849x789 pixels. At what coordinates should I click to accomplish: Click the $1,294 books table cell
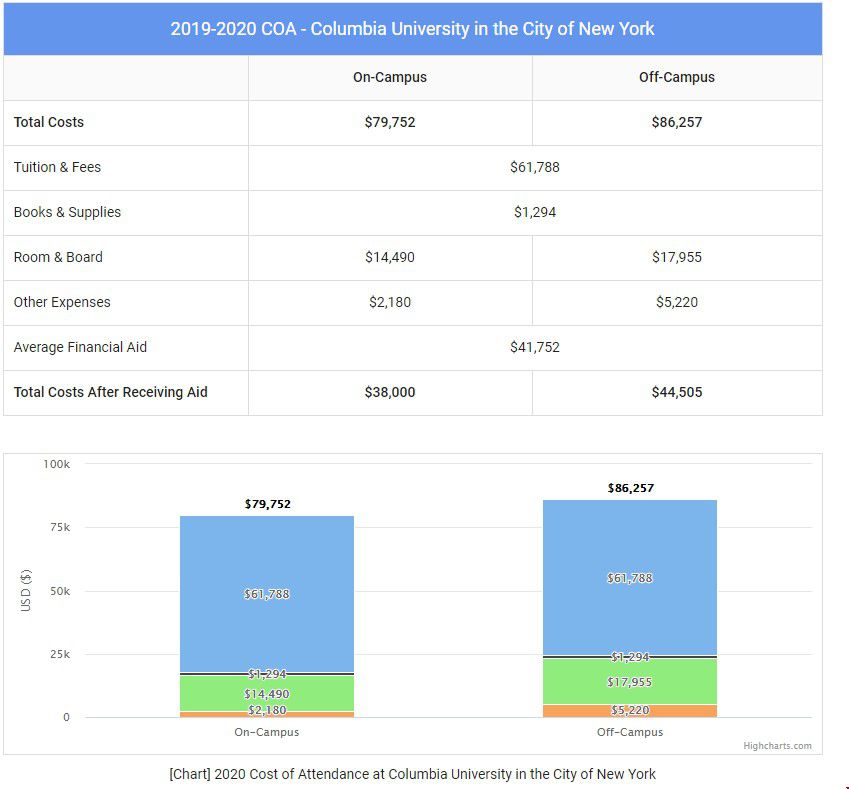[x=535, y=212]
